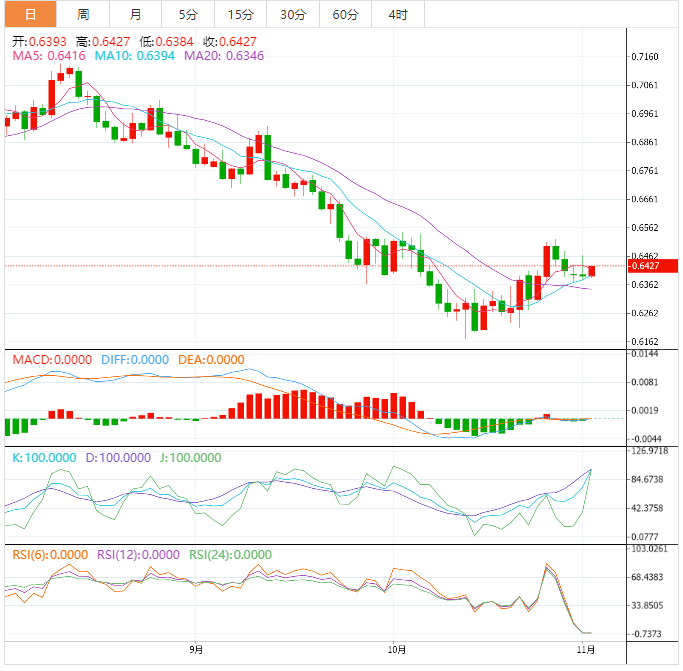
Task: Click the latest red candlestick at 0.6427
Action: (x=592, y=271)
